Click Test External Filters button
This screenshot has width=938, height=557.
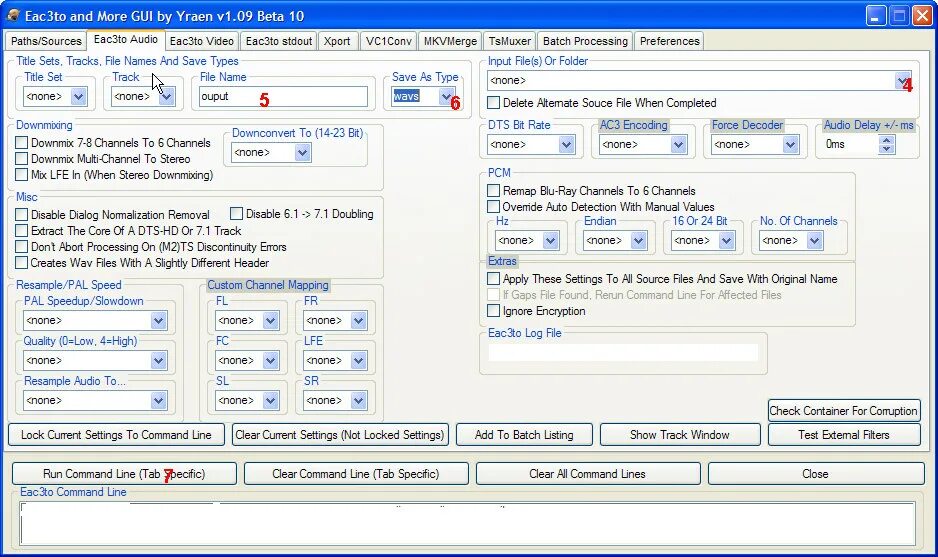(844, 435)
